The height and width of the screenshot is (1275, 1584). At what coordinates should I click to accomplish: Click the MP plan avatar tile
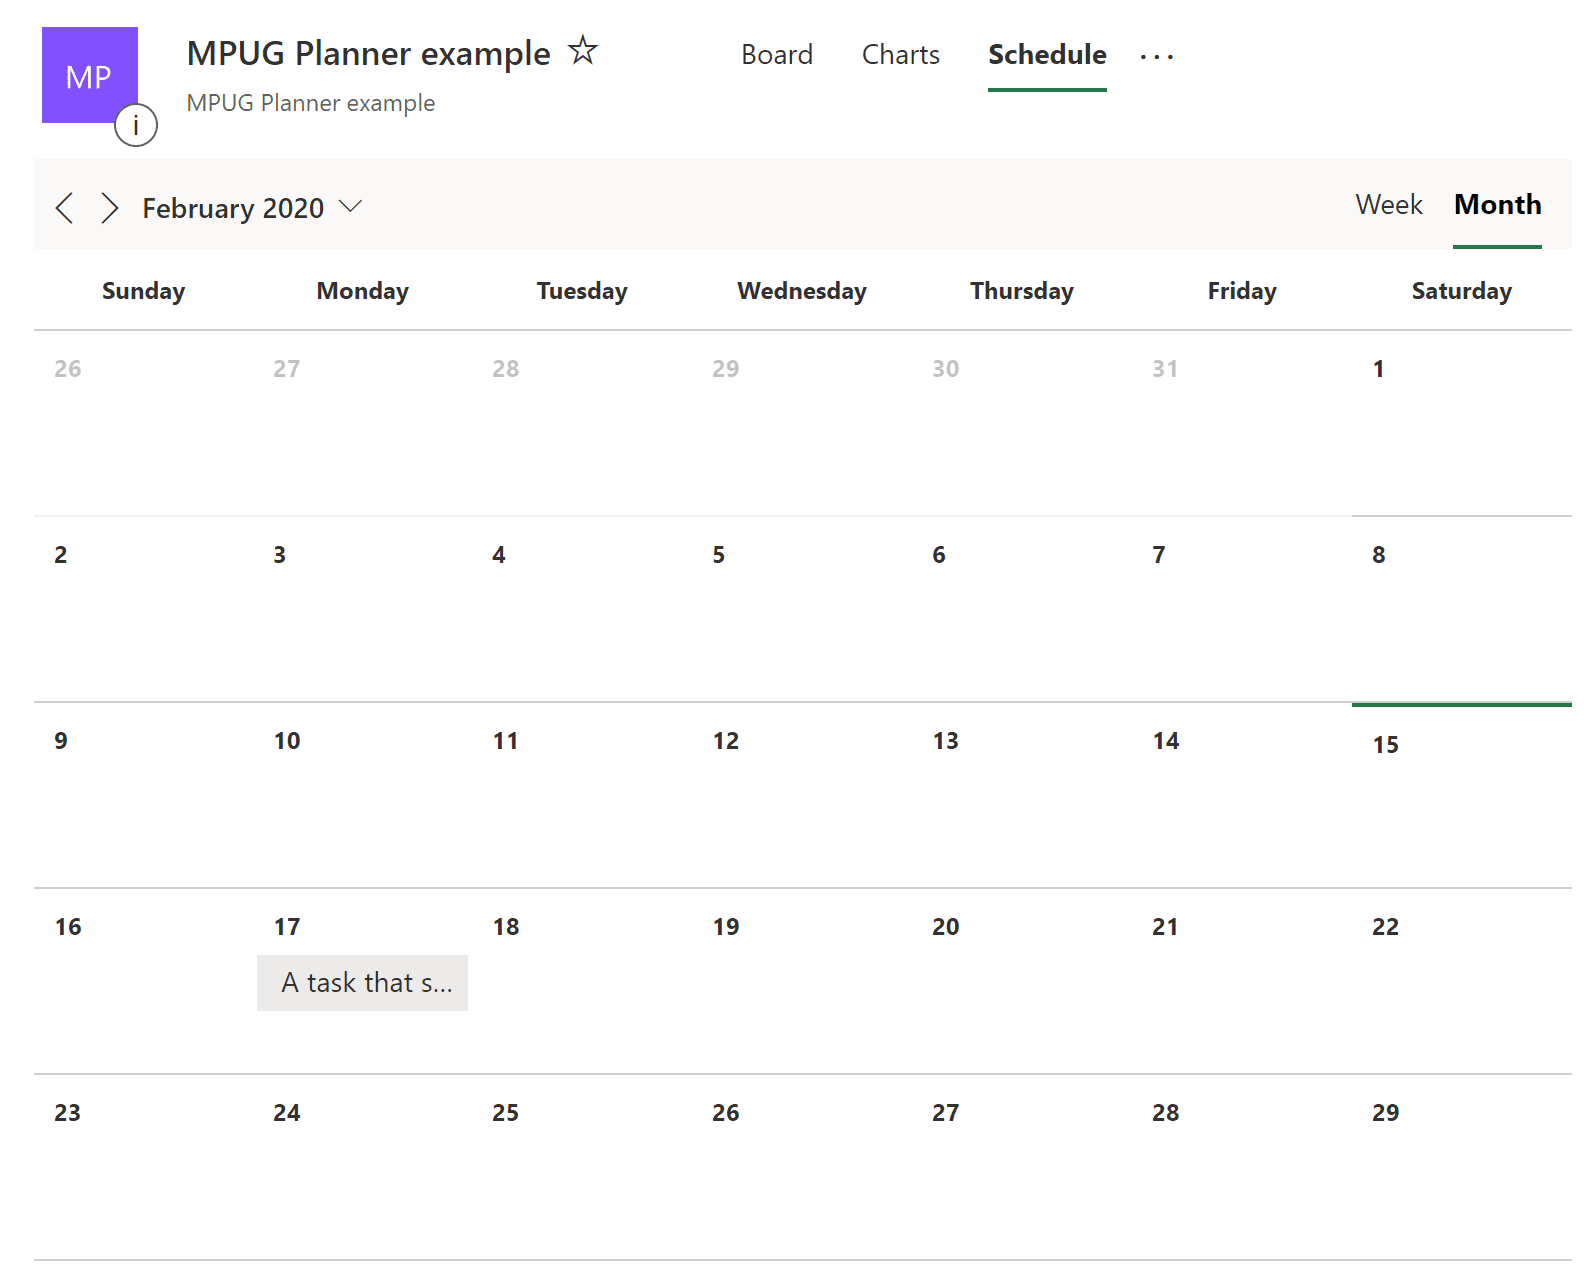[x=90, y=75]
